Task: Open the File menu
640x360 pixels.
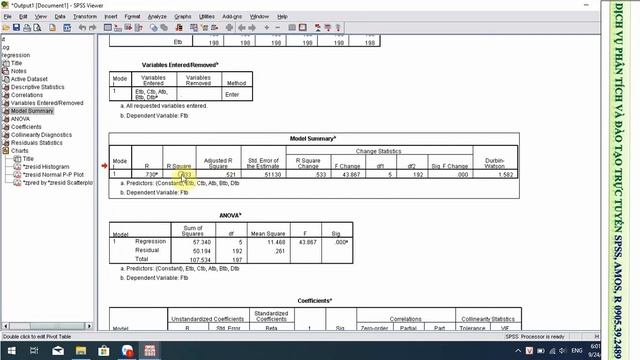Action: (8, 17)
